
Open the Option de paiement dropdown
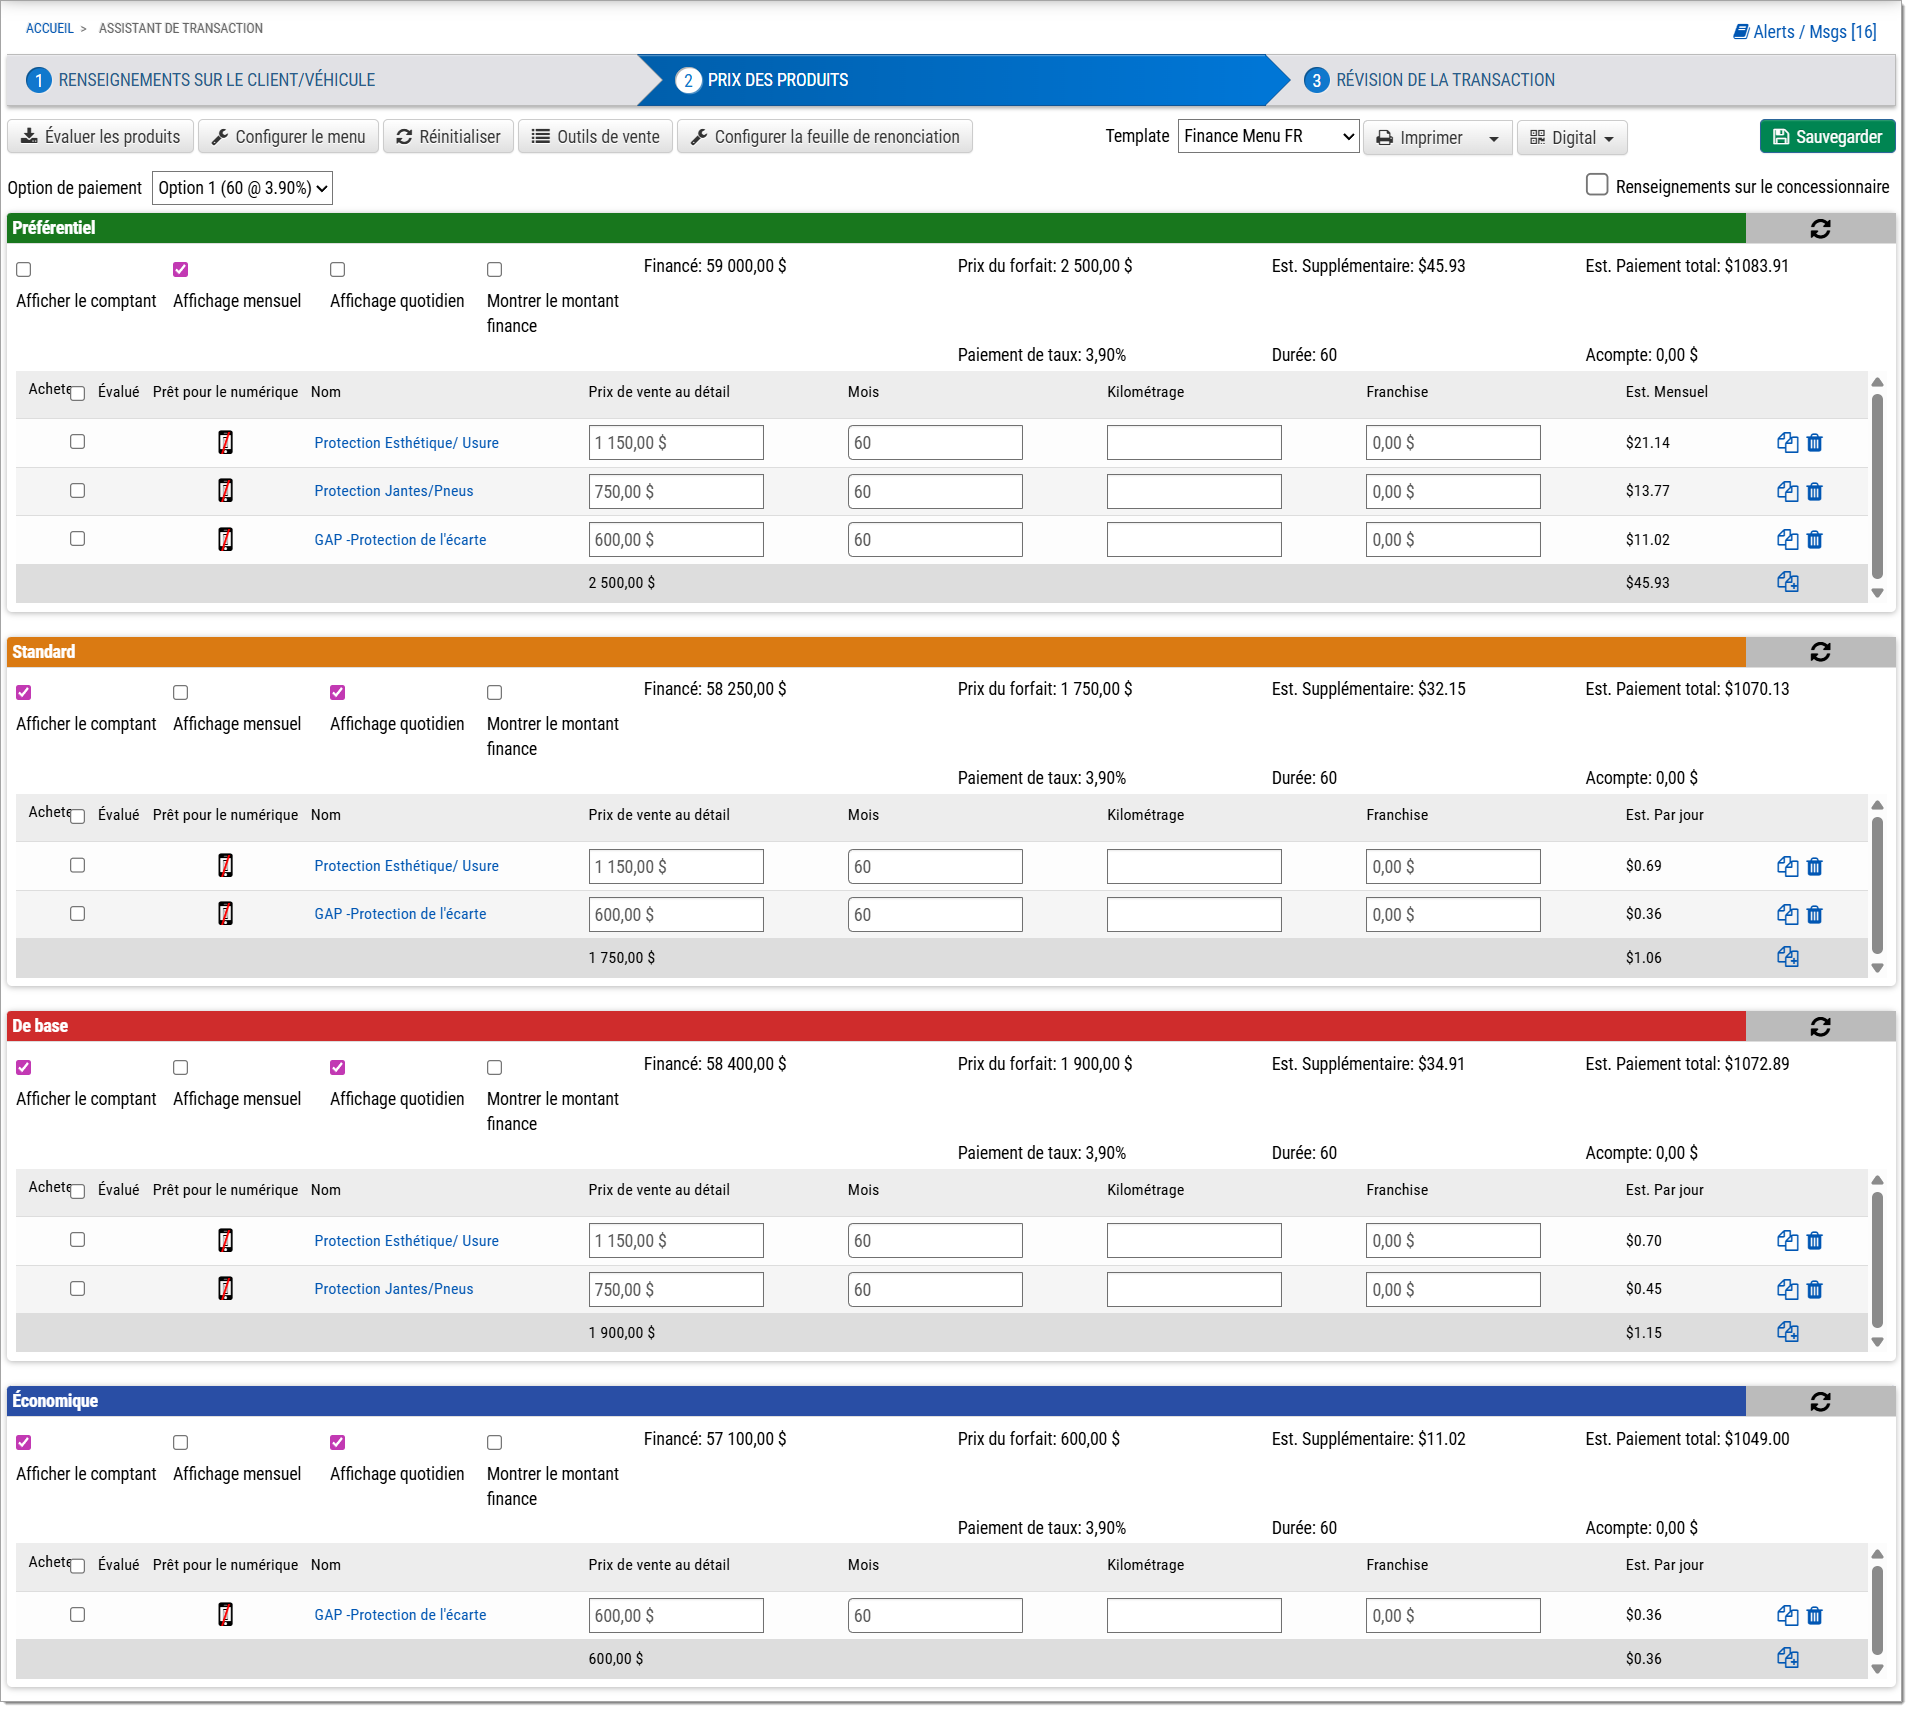point(242,188)
